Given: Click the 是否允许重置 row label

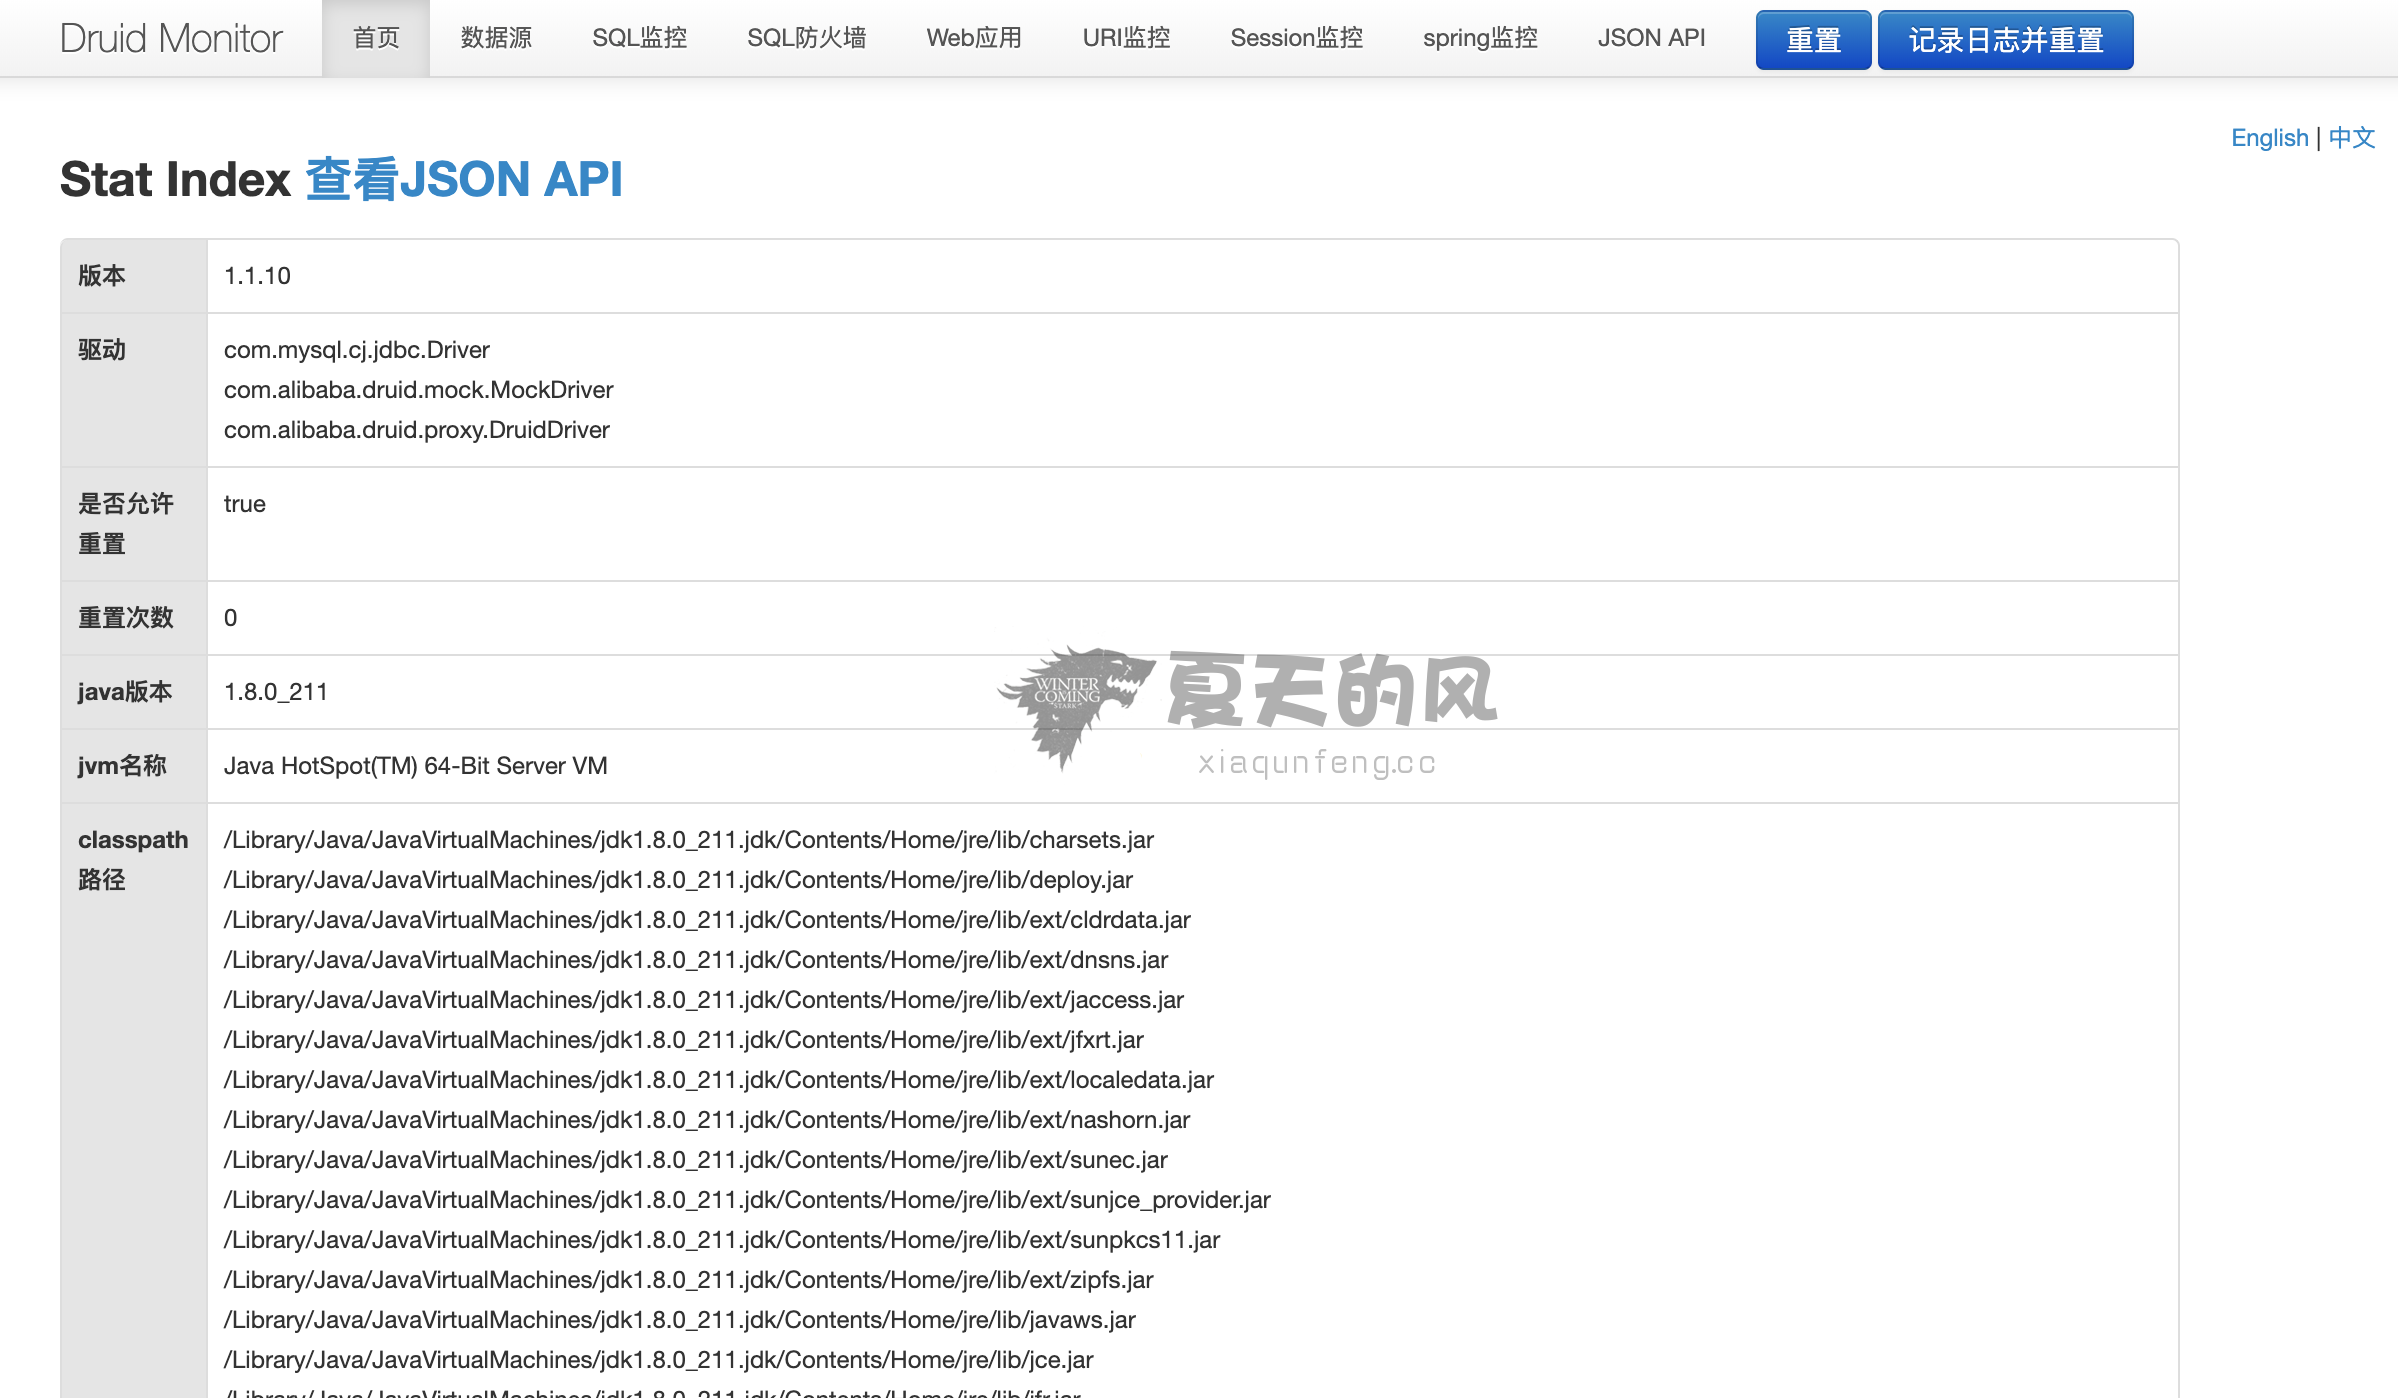Looking at the screenshot, I should (126, 524).
